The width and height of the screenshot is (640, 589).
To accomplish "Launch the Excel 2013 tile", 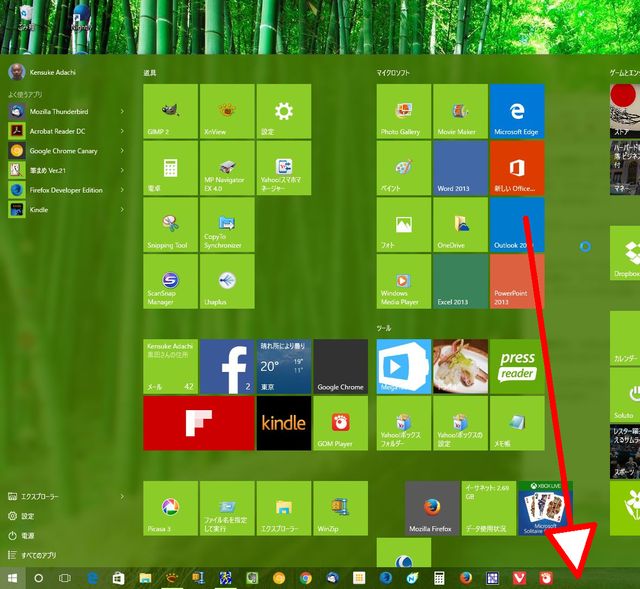I will point(460,281).
